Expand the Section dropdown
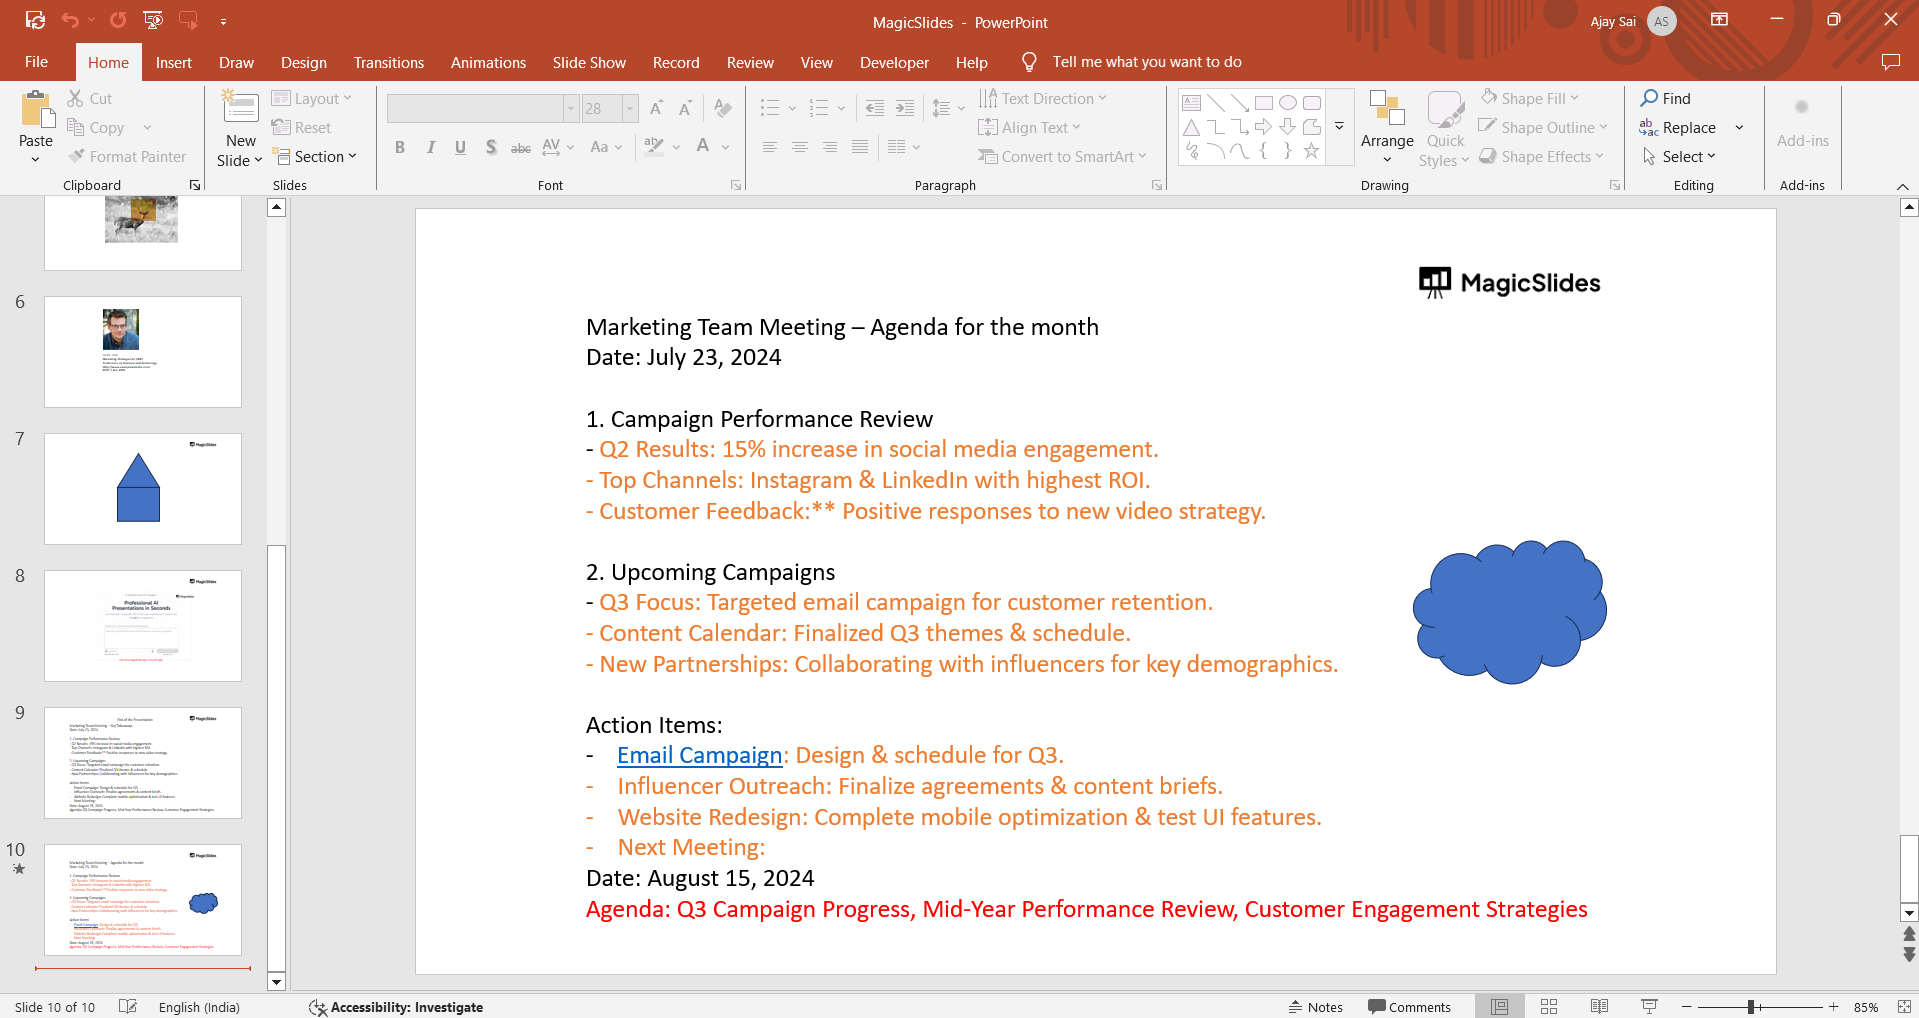1919x1018 pixels. 316,157
